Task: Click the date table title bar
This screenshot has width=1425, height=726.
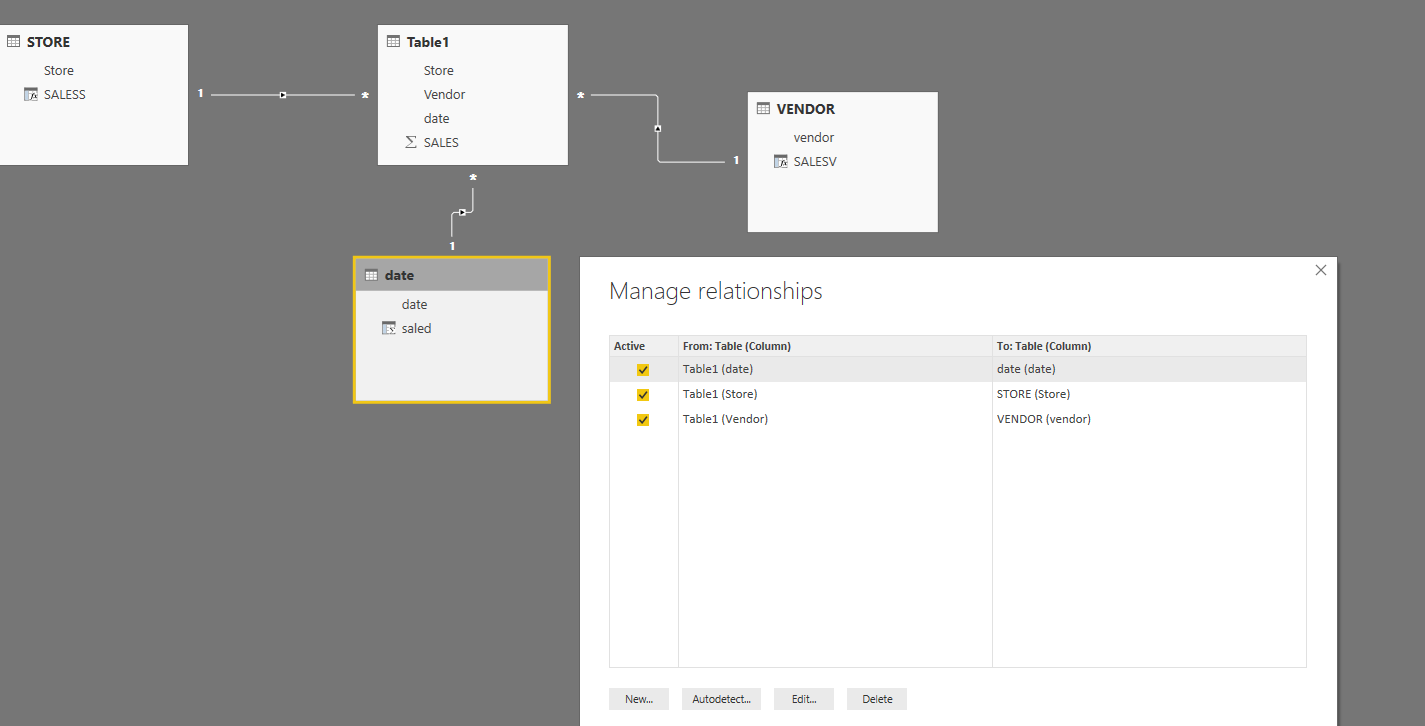Action: [x=451, y=275]
